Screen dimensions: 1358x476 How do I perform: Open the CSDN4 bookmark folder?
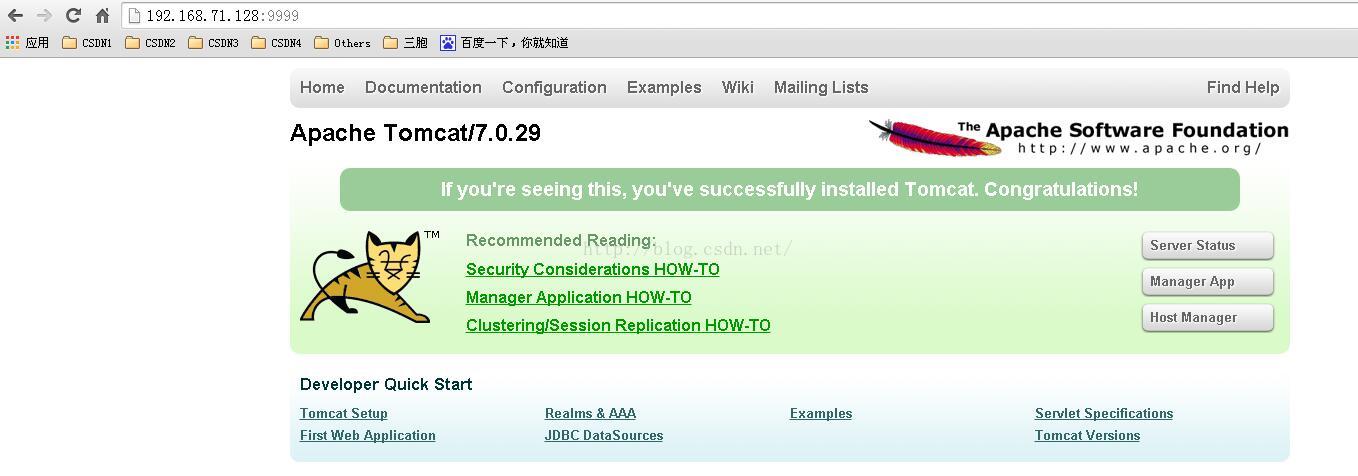pos(276,43)
